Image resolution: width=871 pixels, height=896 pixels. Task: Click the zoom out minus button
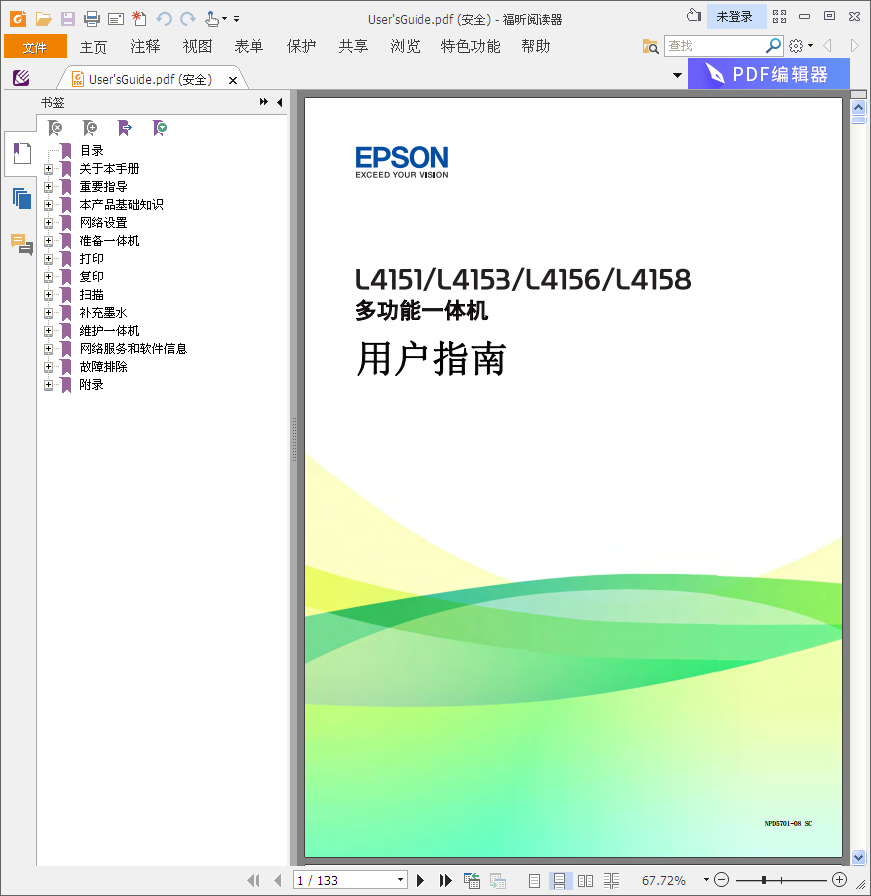coord(722,880)
